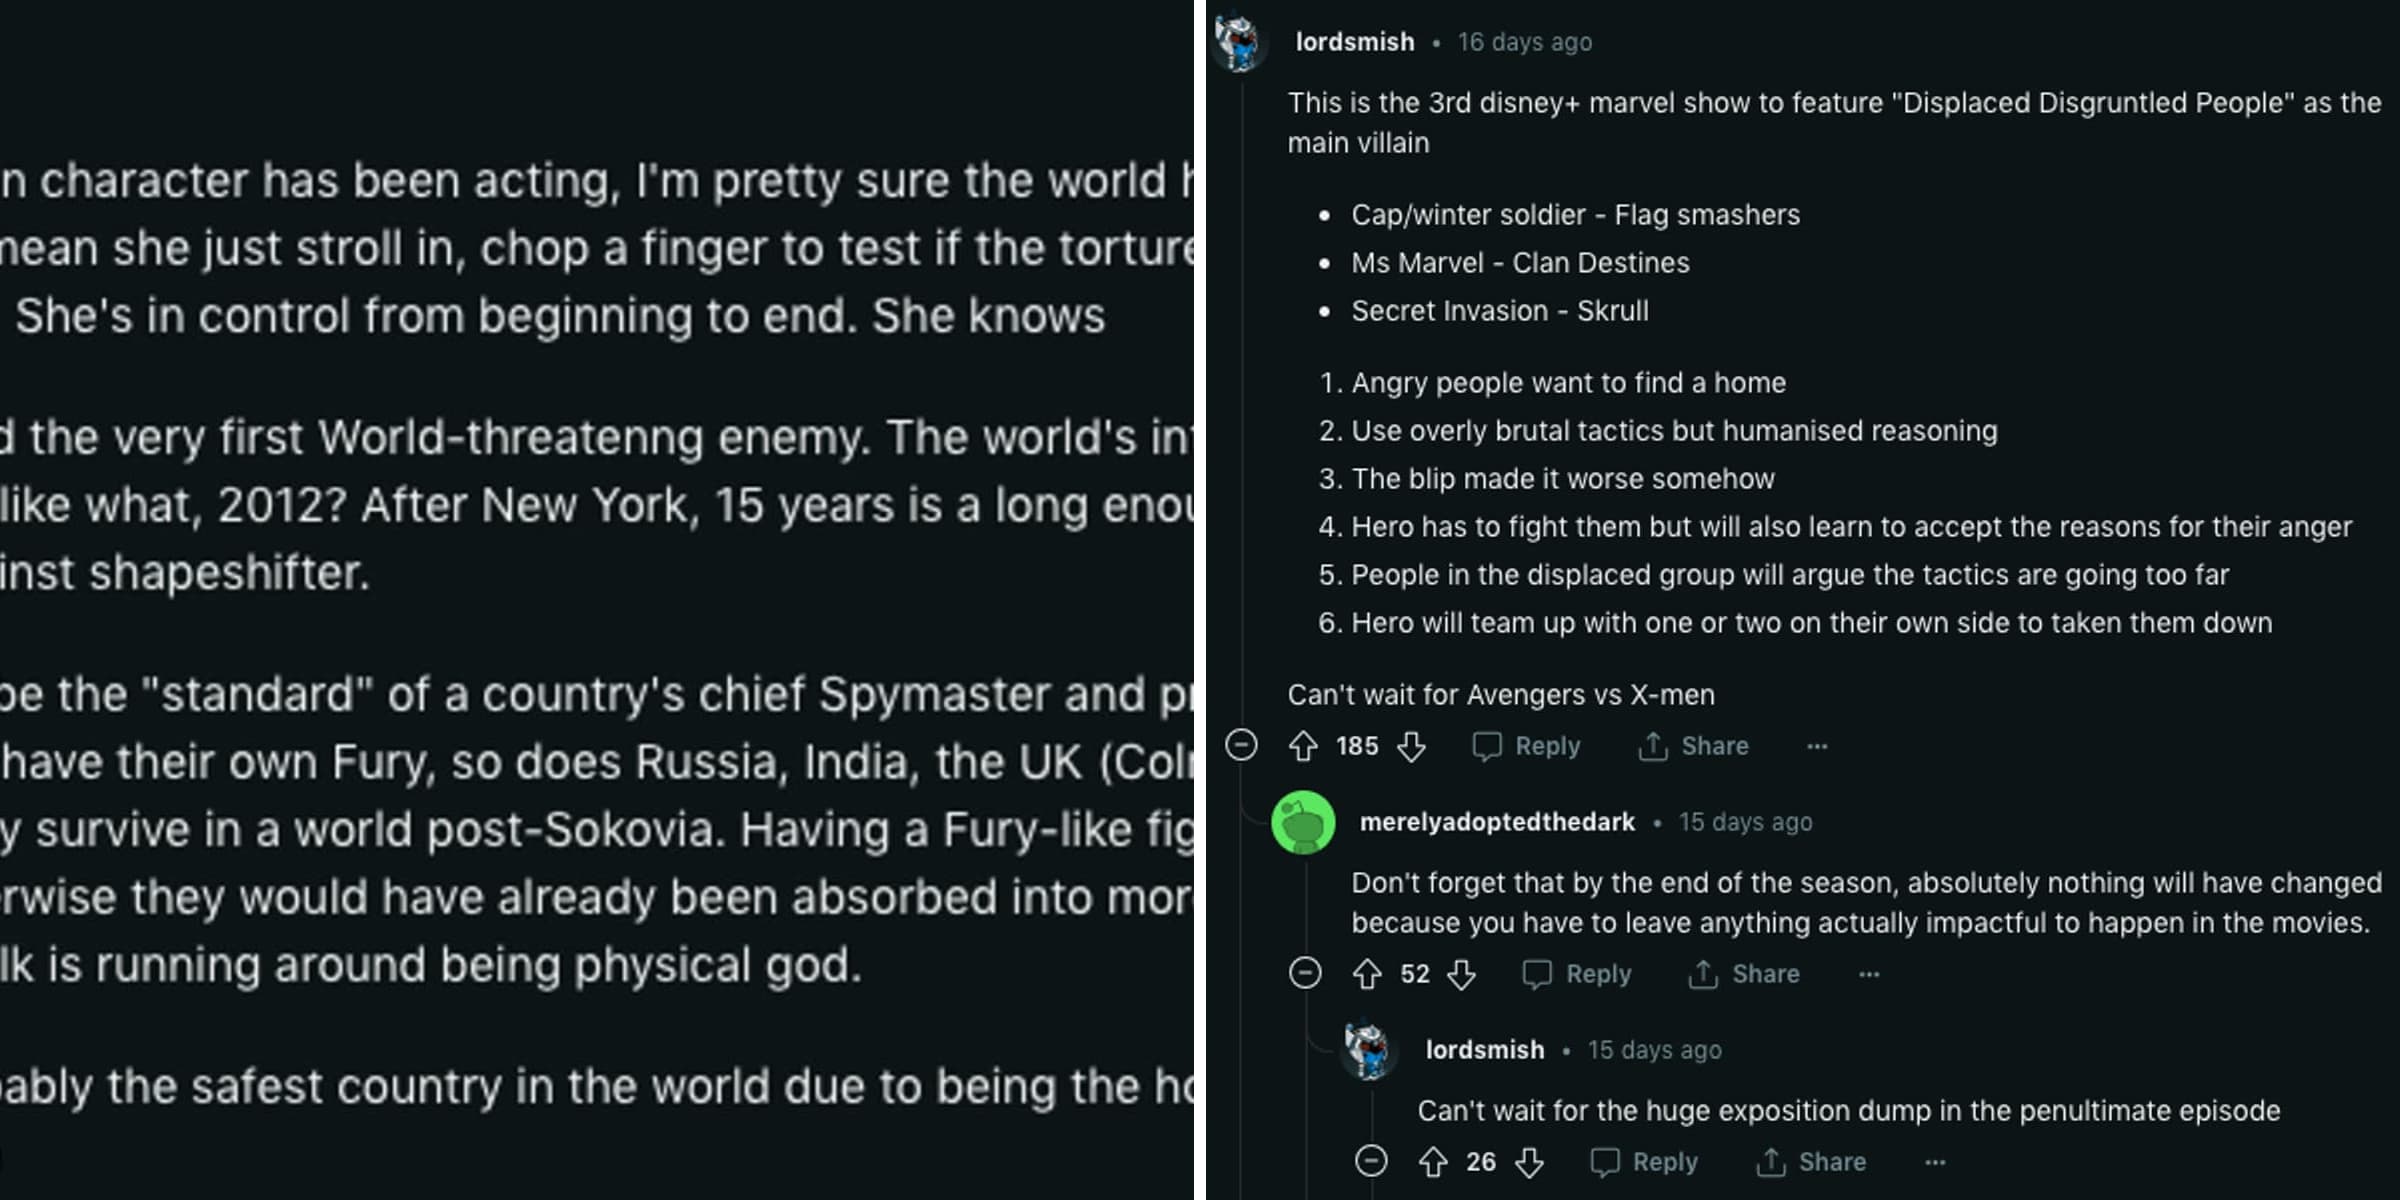Downvote the 52-point comment
The image size is (2400, 1200).
(x=1463, y=974)
